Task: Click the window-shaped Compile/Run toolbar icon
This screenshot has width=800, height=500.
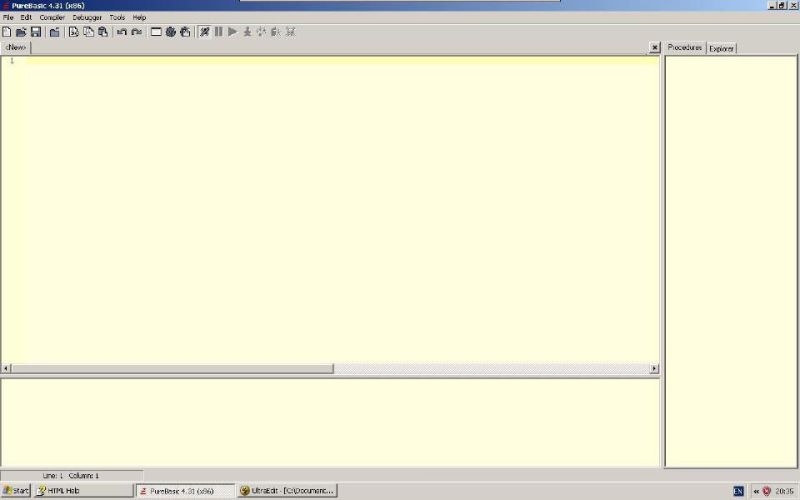Action: tap(156, 32)
